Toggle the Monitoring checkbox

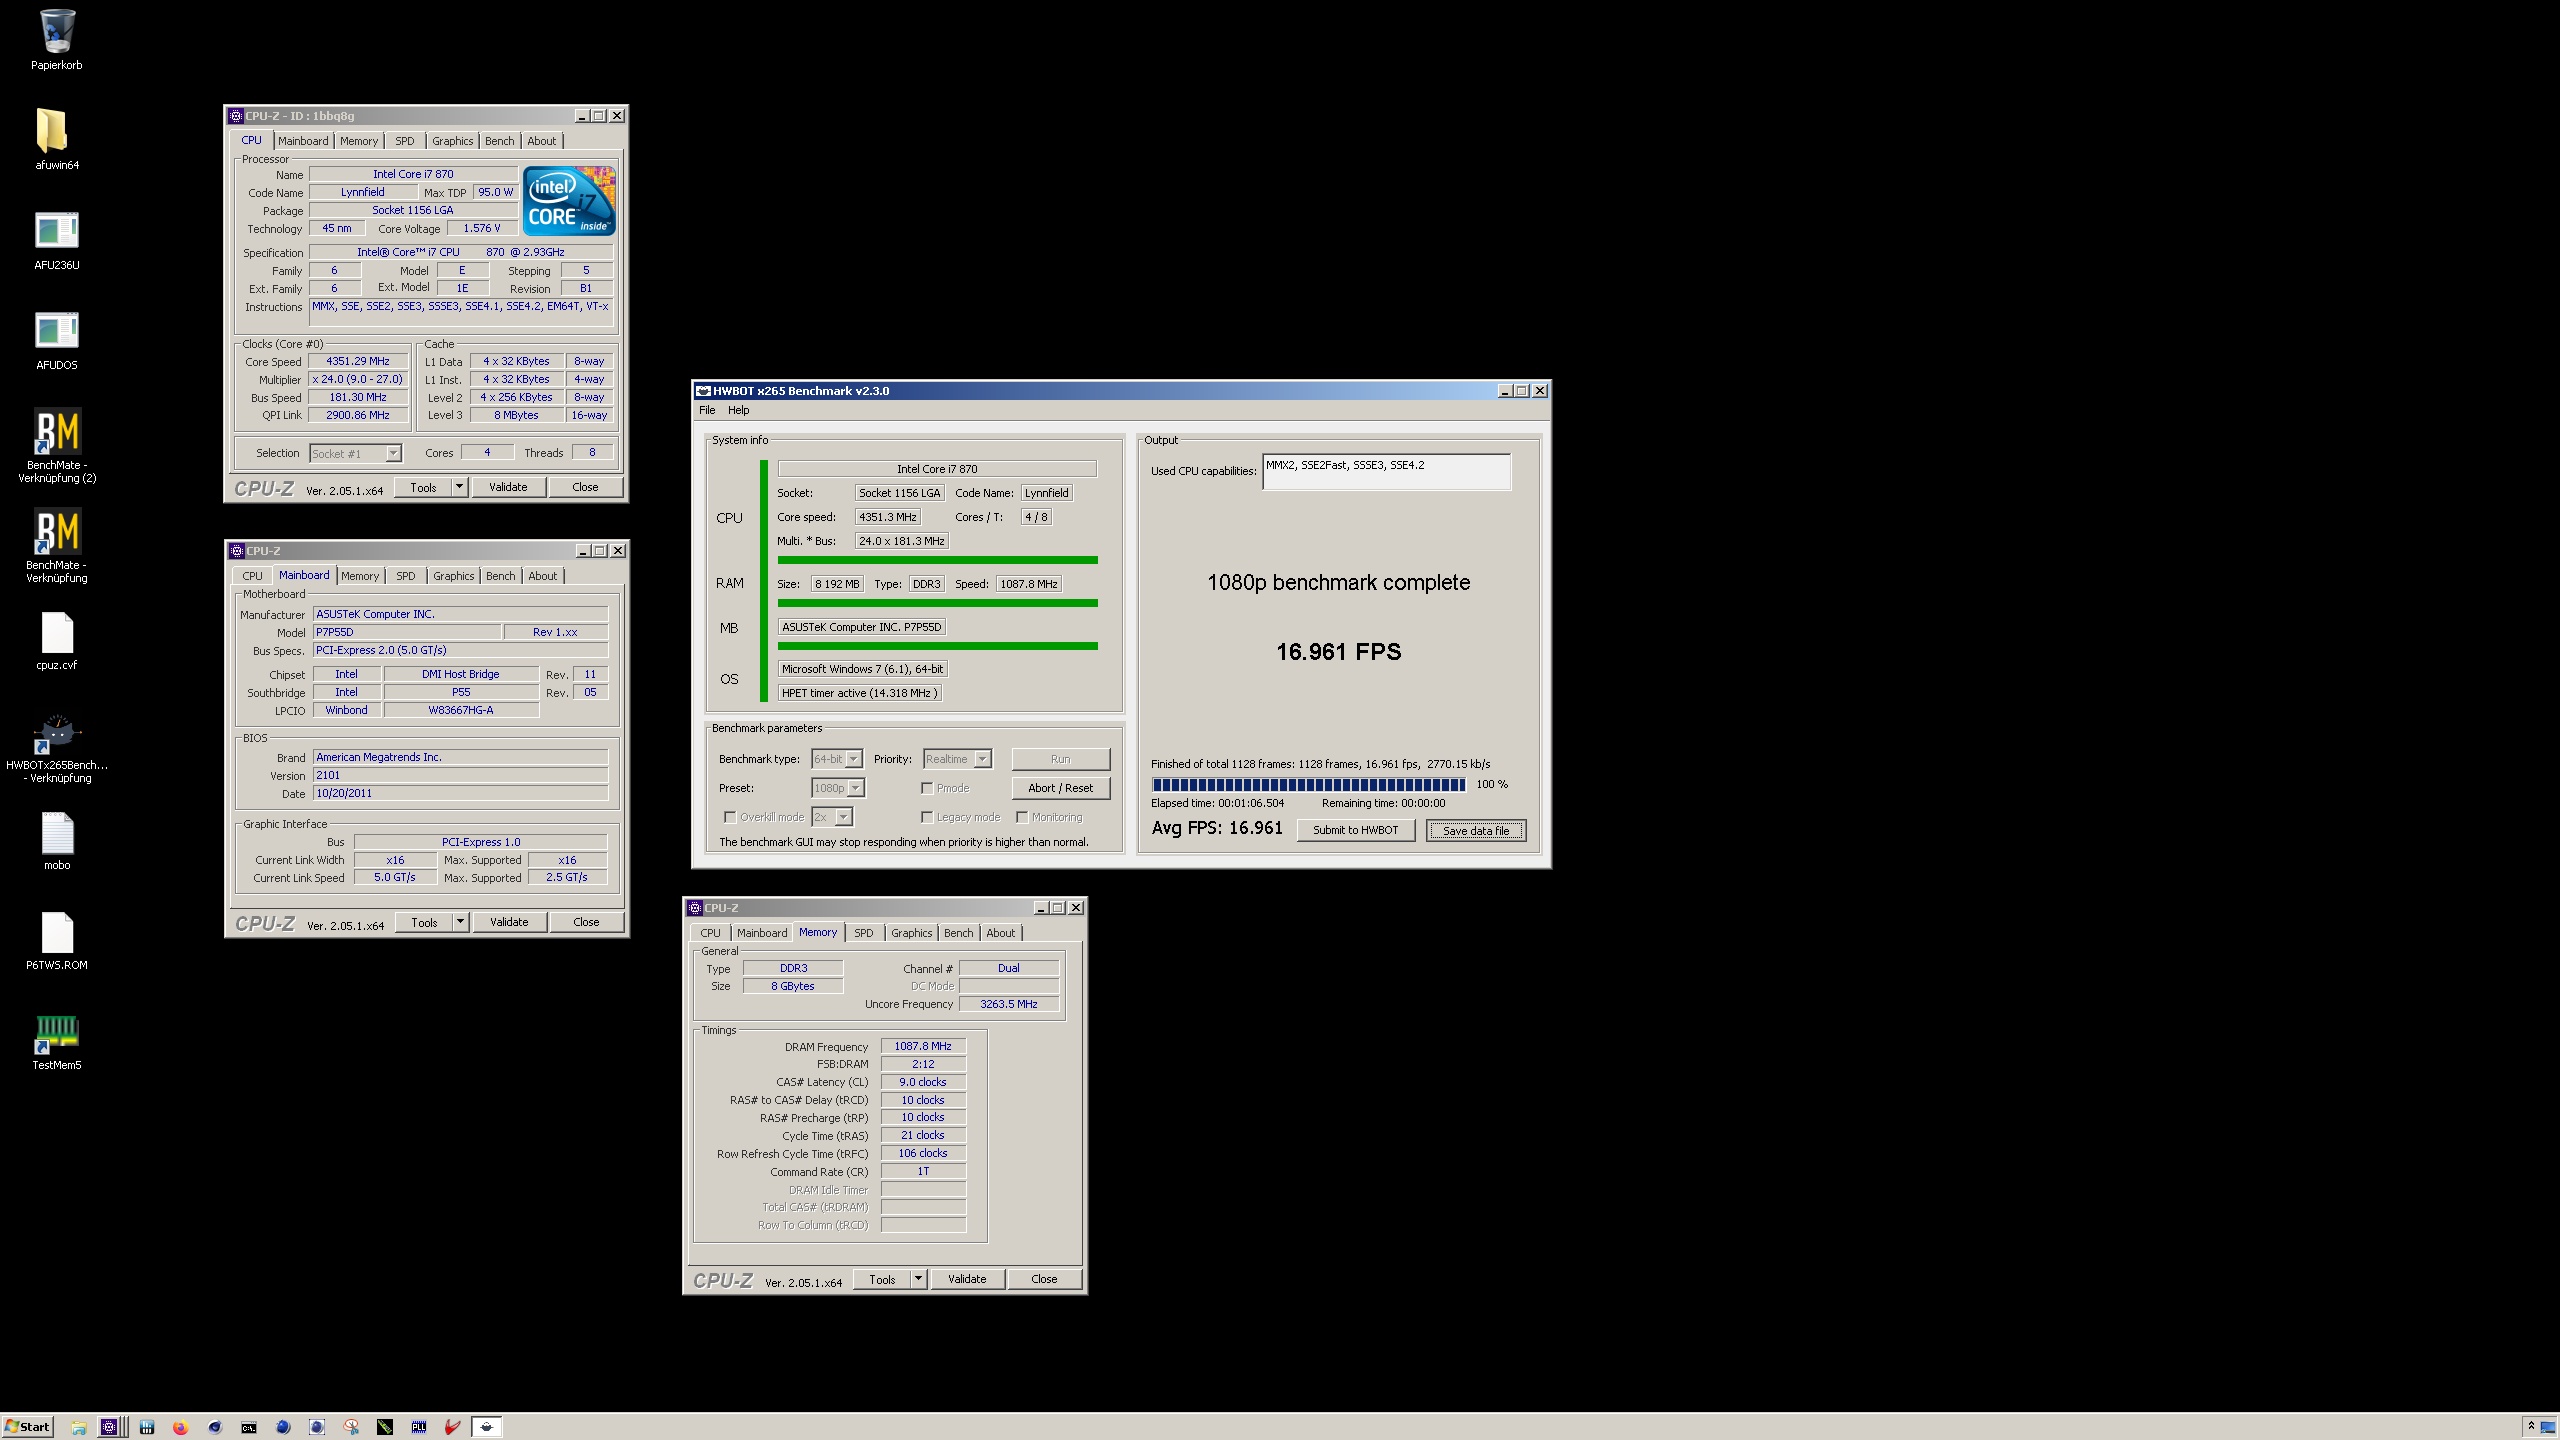pyautogui.click(x=1022, y=817)
